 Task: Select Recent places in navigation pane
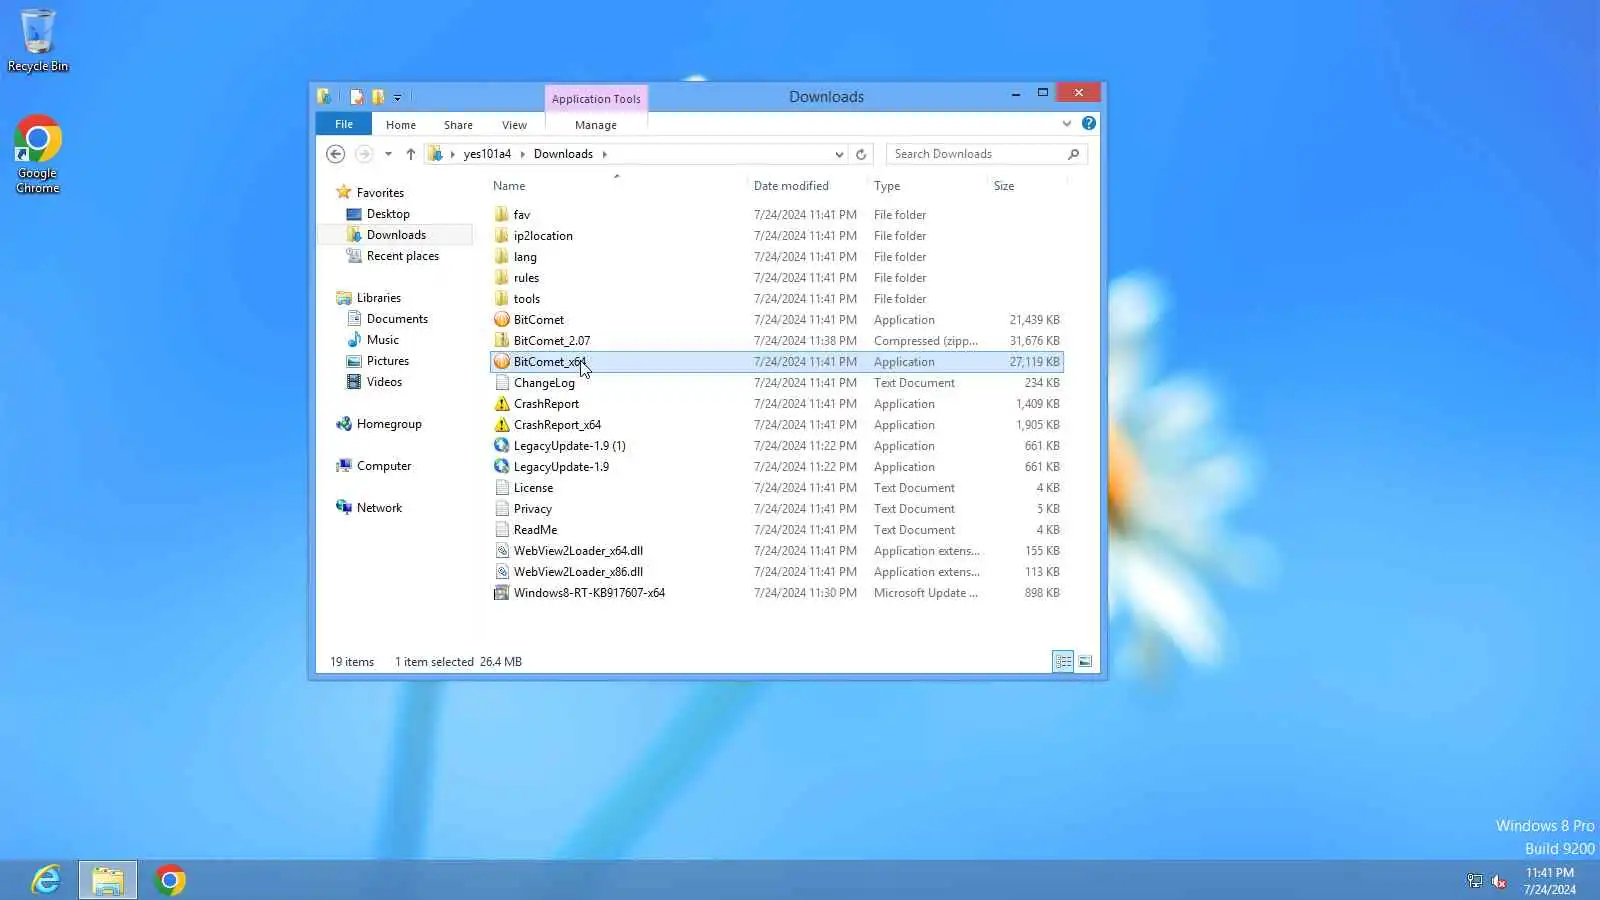pyautogui.click(x=403, y=256)
